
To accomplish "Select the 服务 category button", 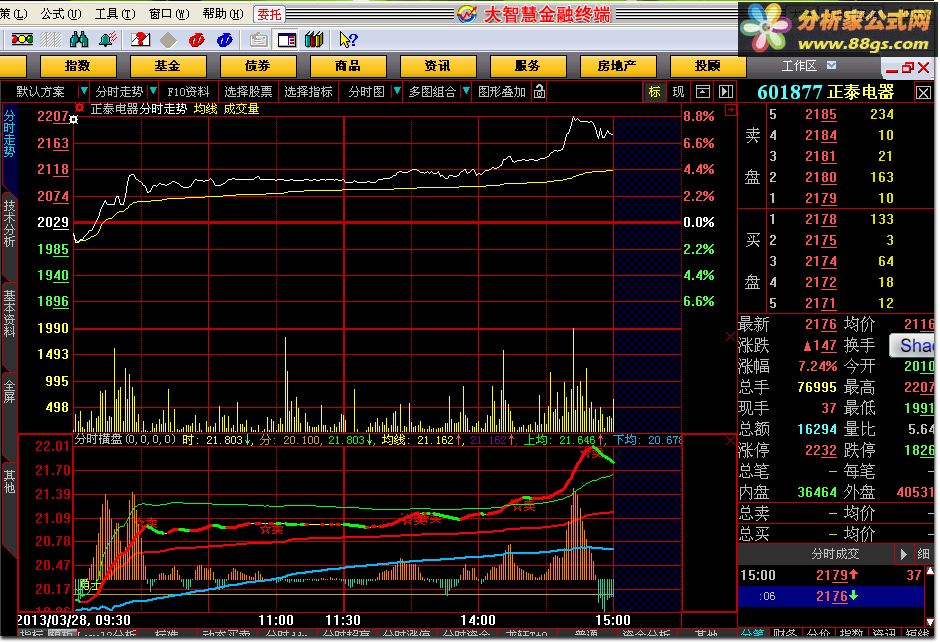I will (528, 66).
